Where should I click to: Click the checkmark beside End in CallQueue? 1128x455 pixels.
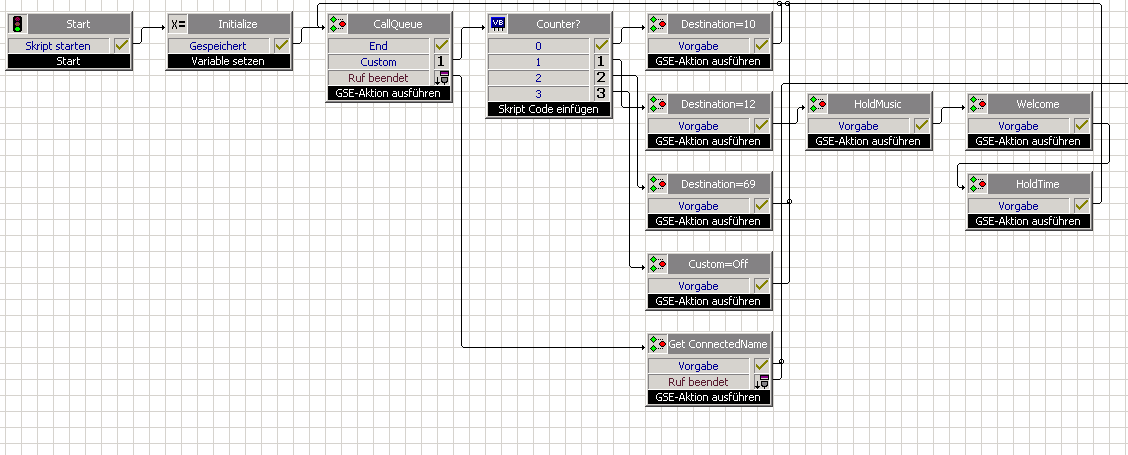pos(442,45)
